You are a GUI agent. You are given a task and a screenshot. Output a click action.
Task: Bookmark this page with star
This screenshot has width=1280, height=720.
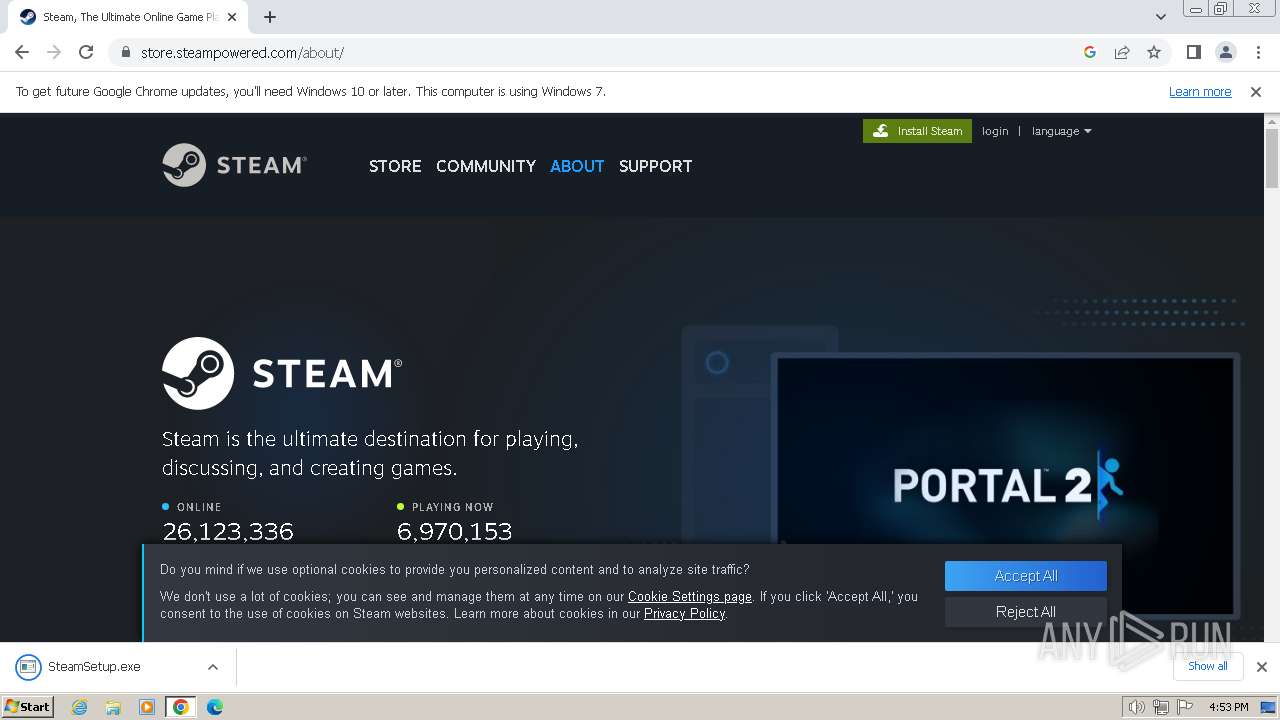tap(1154, 52)
